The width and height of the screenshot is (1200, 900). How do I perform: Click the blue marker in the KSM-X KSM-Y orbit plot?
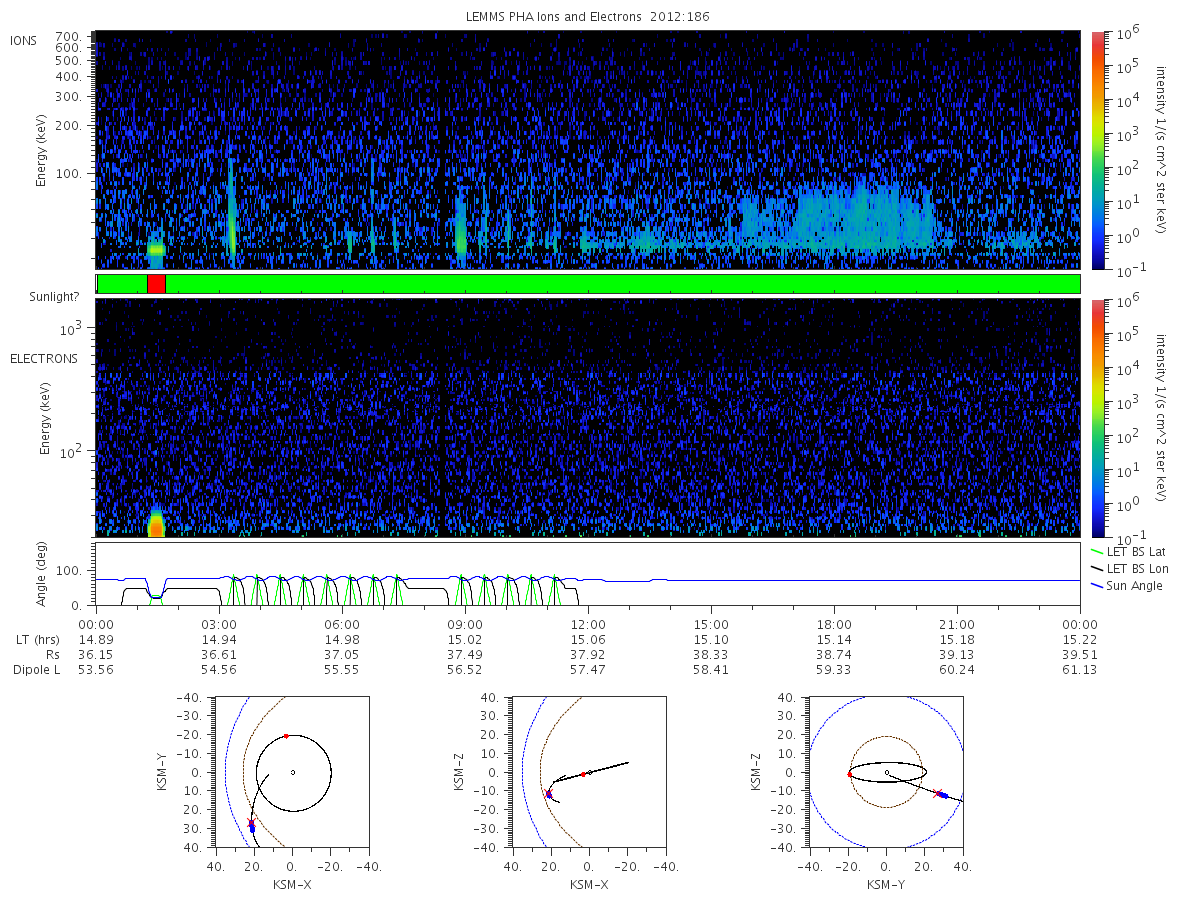pos(252,828)
